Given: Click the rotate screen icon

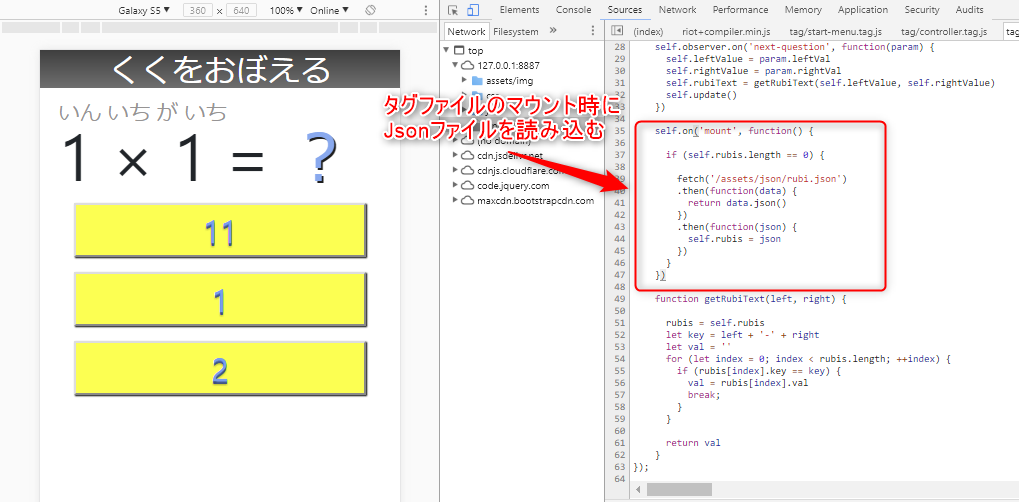Looking at the screenshot, I should [x=370, y=10].
